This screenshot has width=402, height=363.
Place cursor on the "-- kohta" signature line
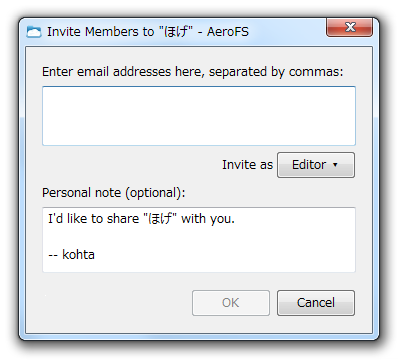(72, 255)
